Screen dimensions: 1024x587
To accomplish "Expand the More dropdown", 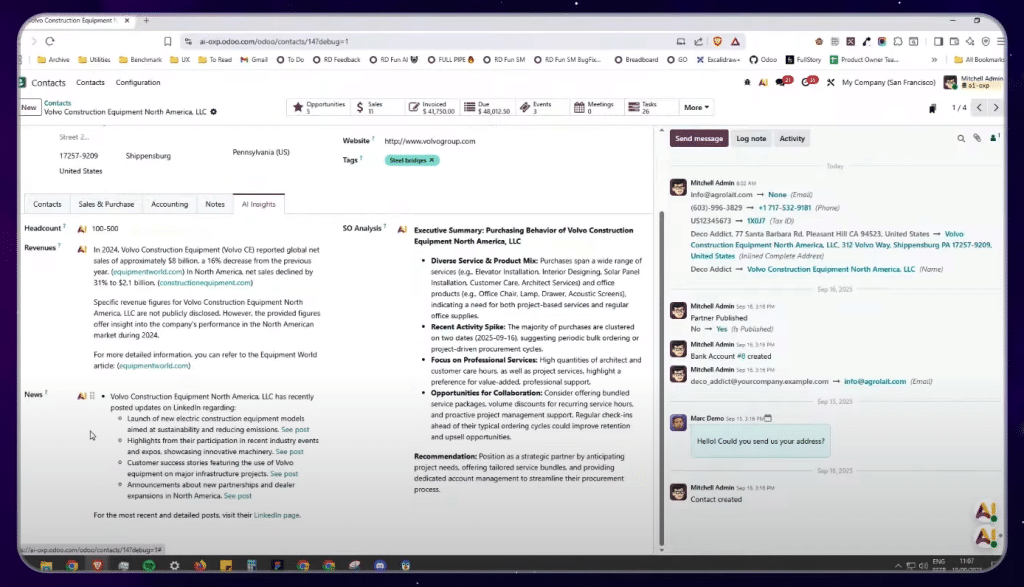I will [696, 107].
